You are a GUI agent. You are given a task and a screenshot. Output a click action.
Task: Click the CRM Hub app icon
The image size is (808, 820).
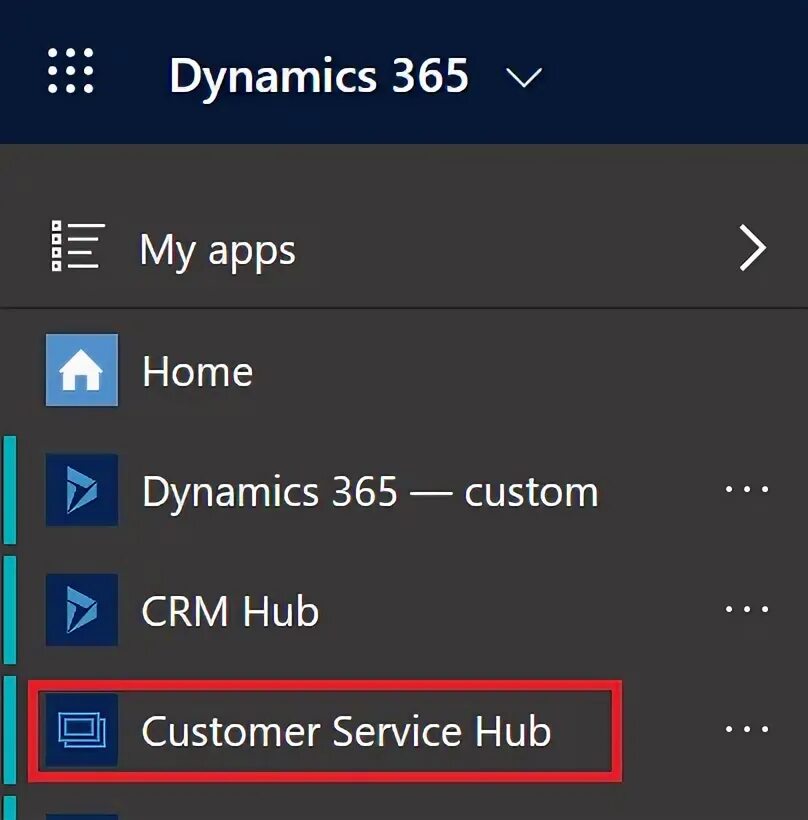[82, 610]
